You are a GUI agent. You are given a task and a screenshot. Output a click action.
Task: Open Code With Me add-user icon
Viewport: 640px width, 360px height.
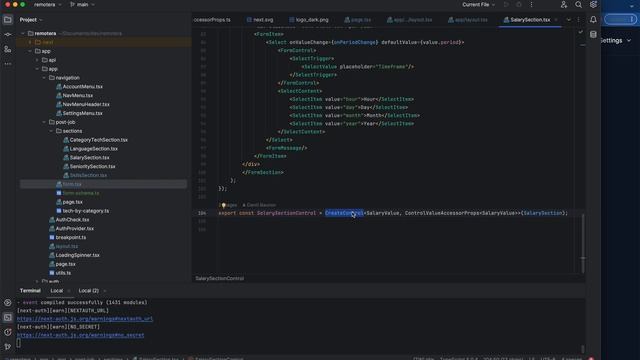pyautogui.click(x=564, y=4)
